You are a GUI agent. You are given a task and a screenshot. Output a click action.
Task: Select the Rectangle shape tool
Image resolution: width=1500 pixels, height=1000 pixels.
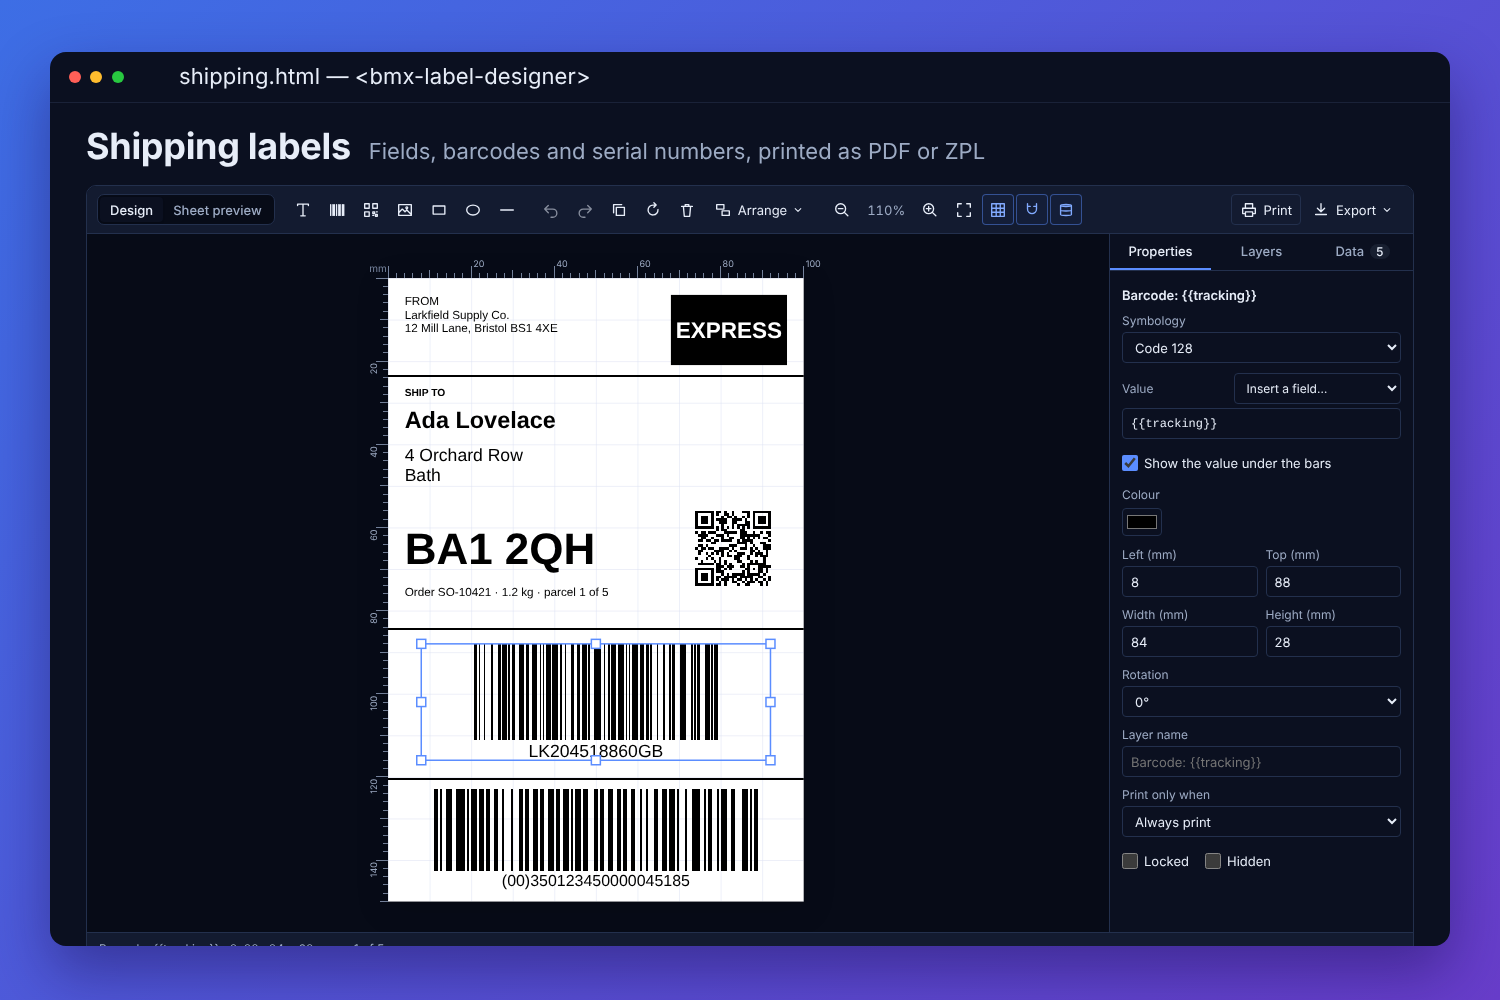coord(439,210)
